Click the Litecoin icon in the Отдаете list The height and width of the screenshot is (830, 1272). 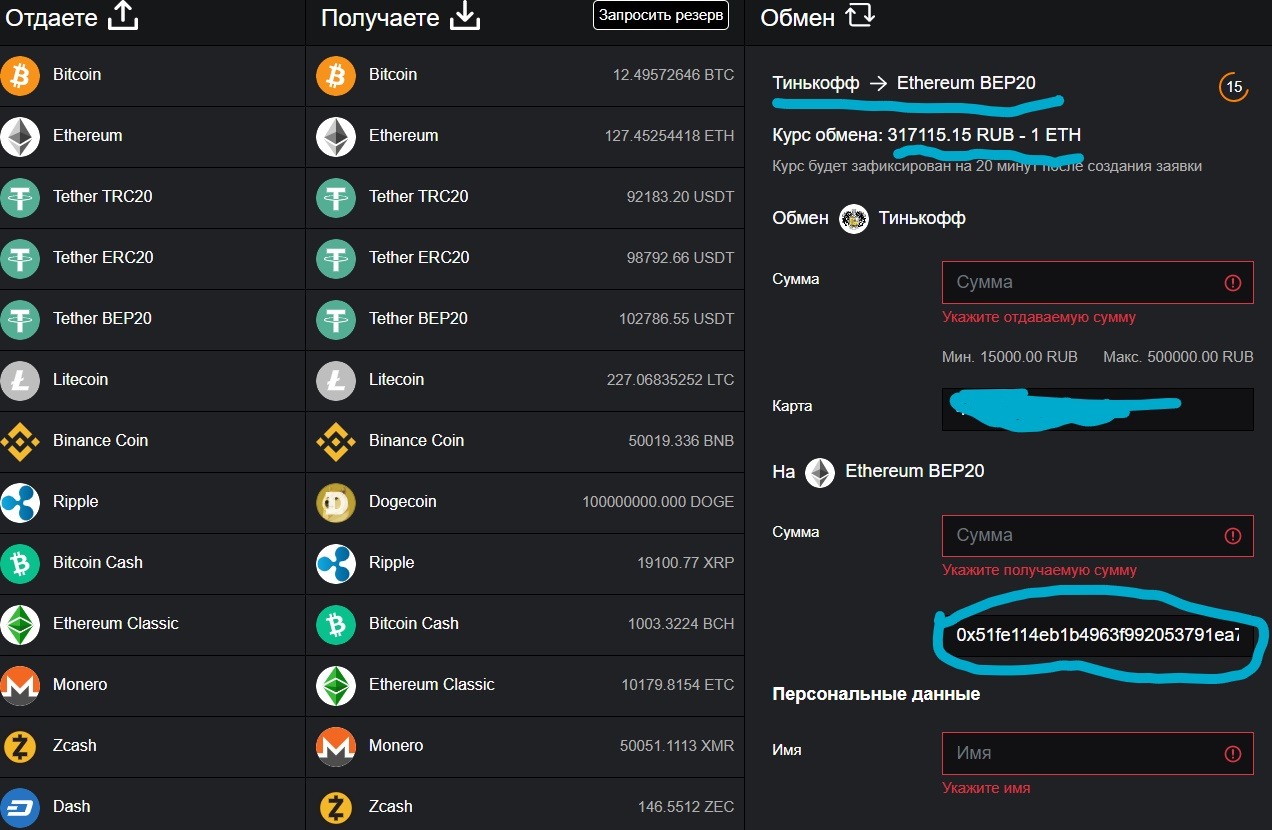[x=20, y=380]
